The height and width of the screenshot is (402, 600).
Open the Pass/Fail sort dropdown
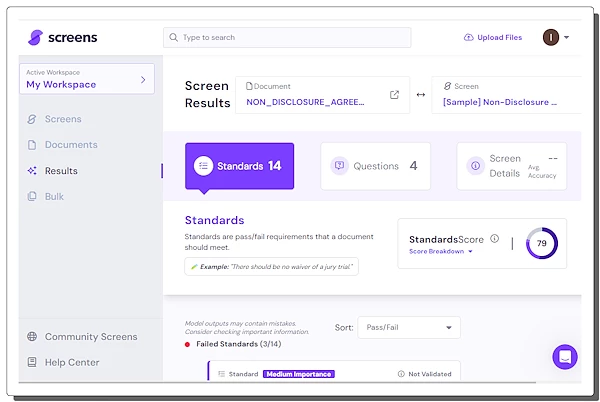[409, 327]
